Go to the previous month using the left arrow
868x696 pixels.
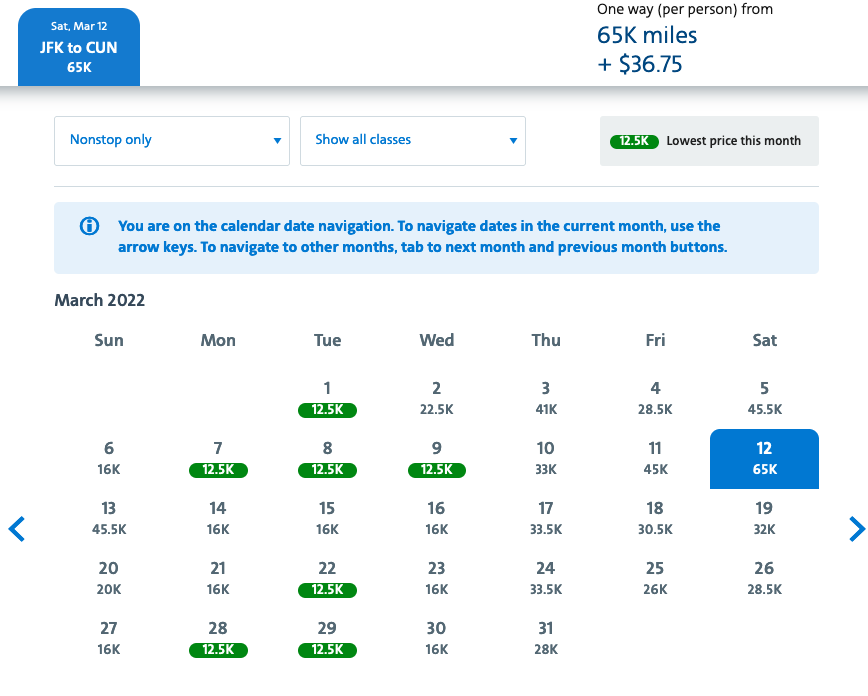coord(16,529)
